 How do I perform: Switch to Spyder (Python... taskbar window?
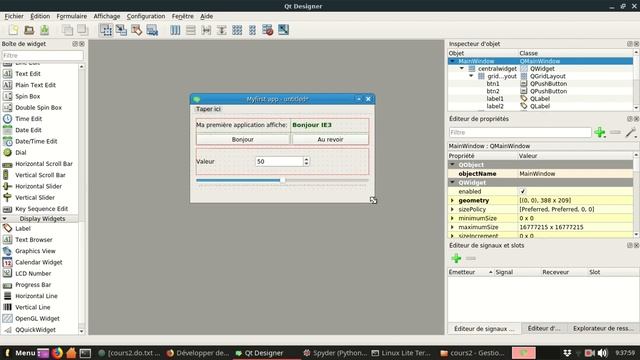pos(335,353)
